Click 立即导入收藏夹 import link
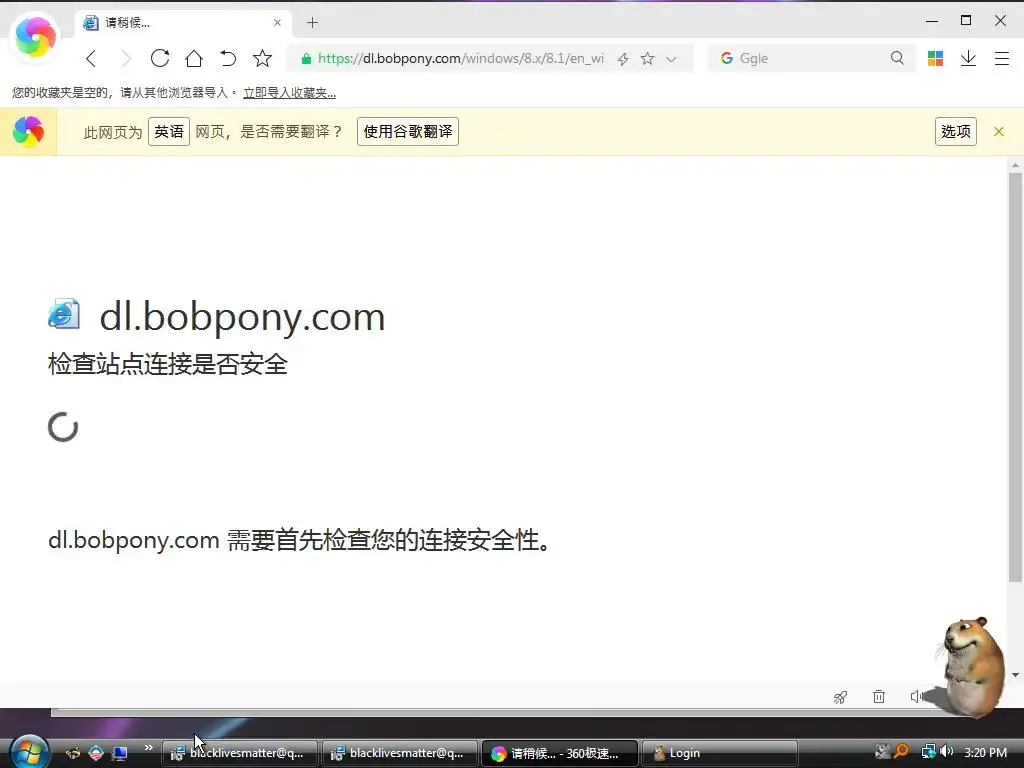This screenshot has height=768, width=1024. tap(289, 93)
